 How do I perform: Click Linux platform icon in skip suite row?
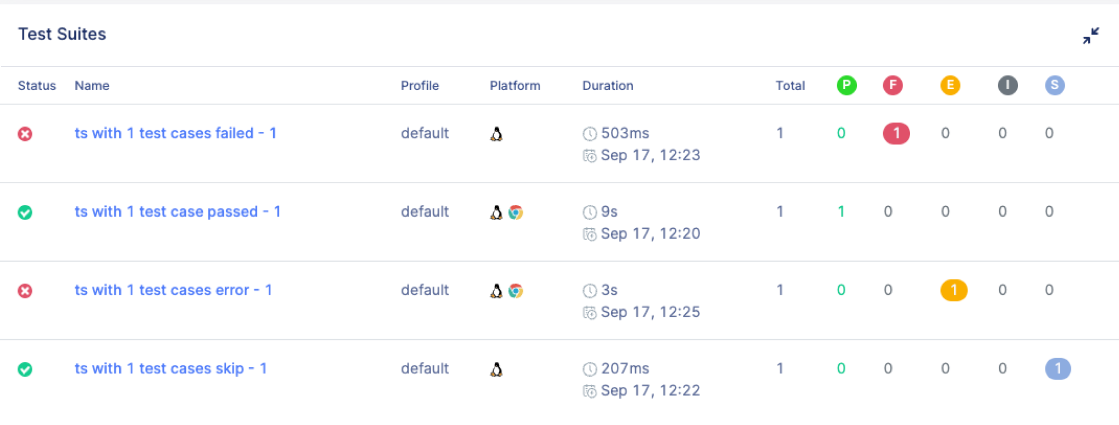pos(496,369)
